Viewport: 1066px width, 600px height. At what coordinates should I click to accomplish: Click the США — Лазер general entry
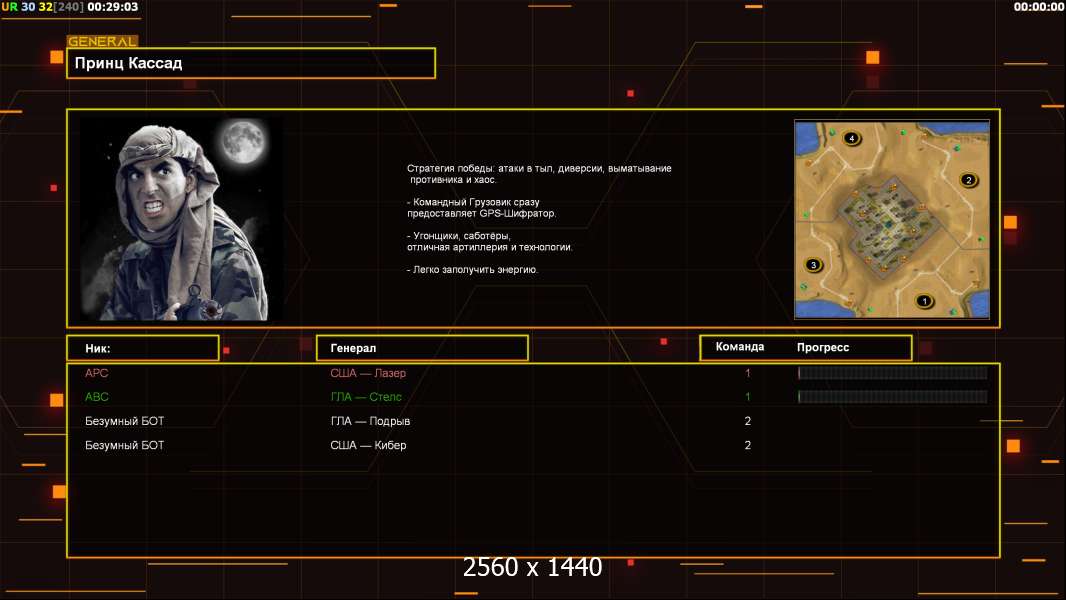coord(368,373)
